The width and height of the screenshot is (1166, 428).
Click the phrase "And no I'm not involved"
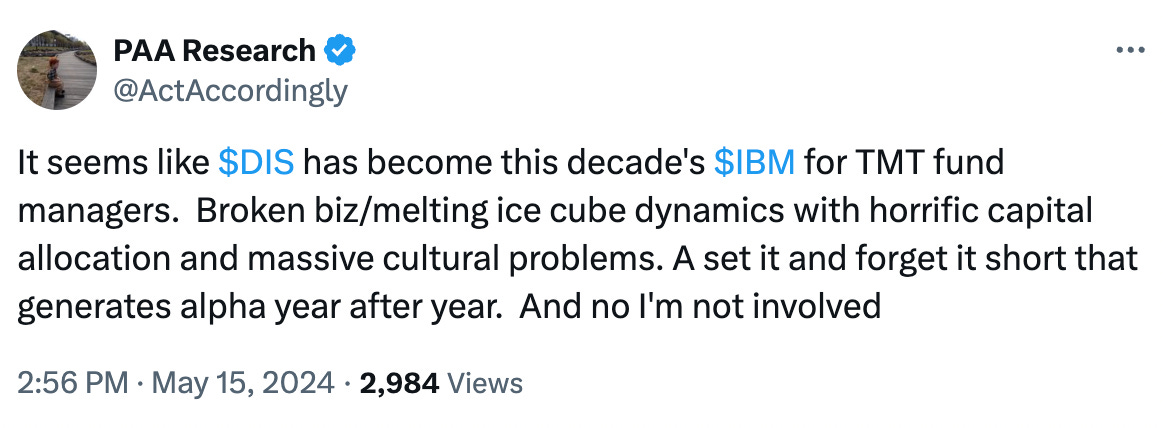point(700,307)
